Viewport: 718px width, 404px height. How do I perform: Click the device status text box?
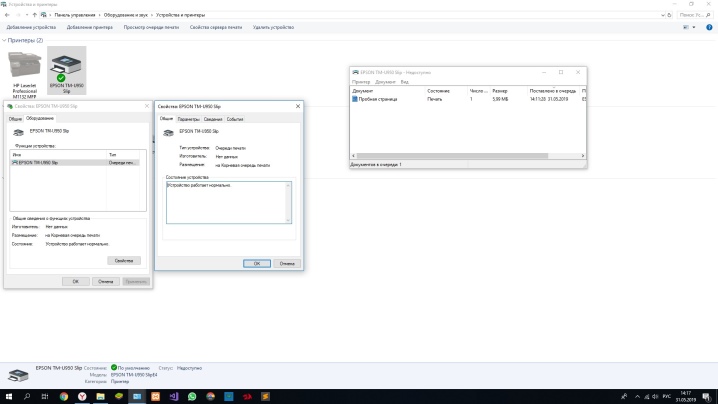(x=228, y=202)
